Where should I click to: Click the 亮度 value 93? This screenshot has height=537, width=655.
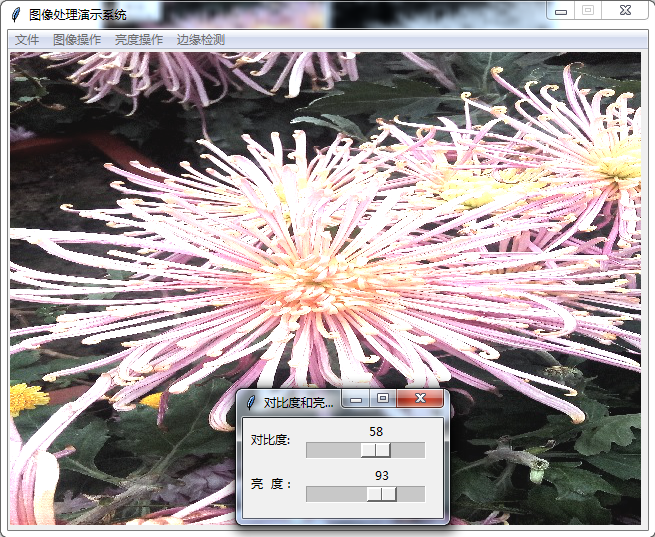[382, 476]
